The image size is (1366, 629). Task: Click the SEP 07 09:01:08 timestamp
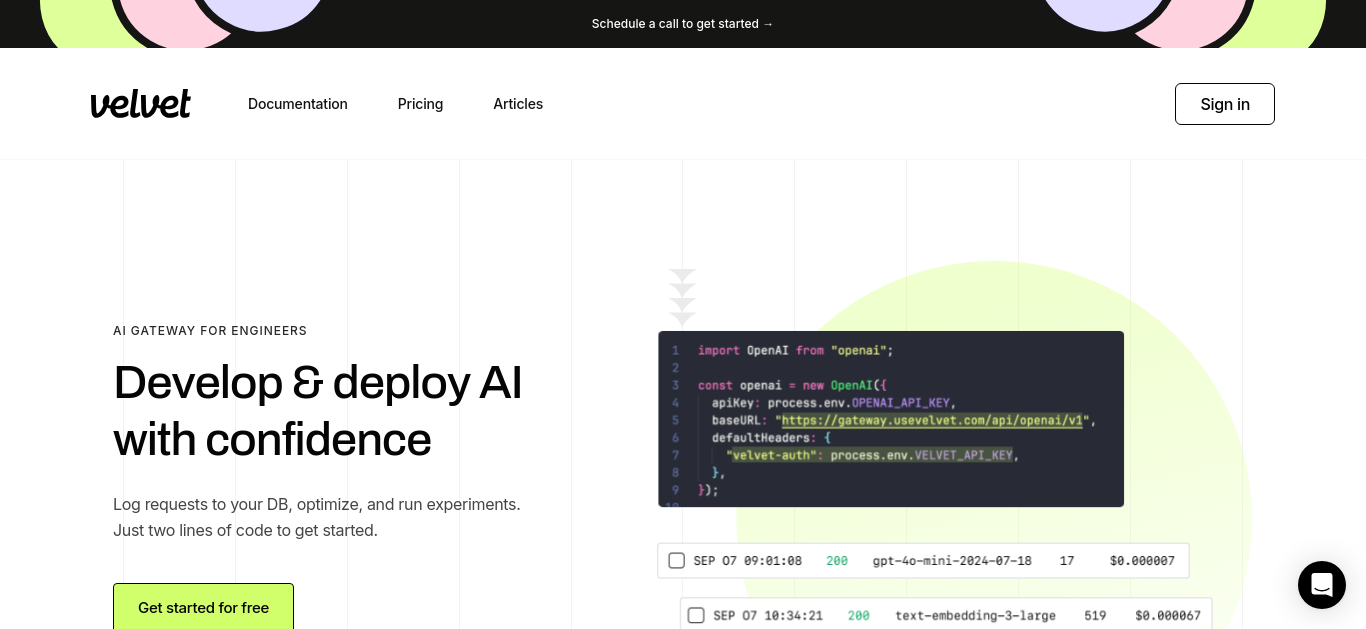click(748, 561)
